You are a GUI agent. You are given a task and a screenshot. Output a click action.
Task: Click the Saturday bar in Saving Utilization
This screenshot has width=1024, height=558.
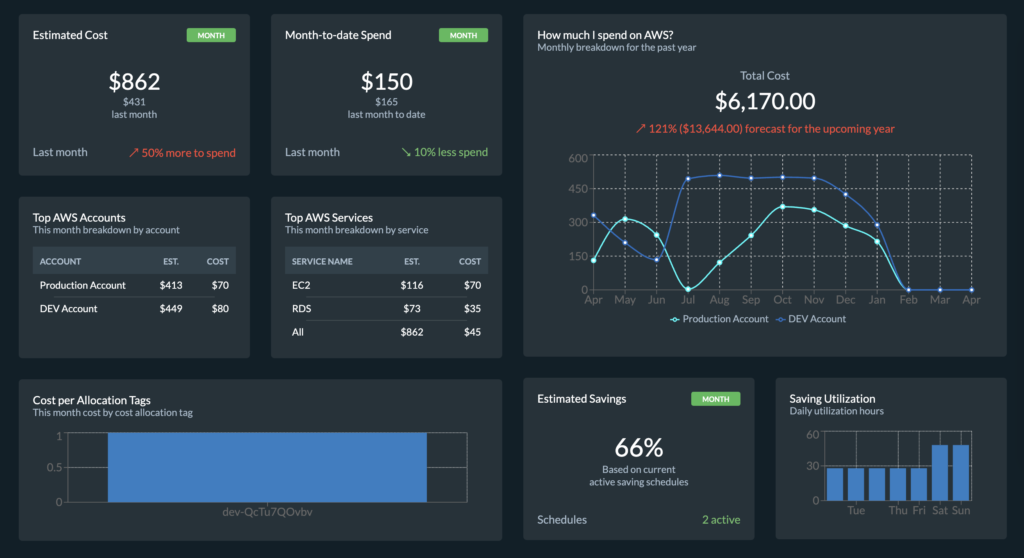coord(940,473)
